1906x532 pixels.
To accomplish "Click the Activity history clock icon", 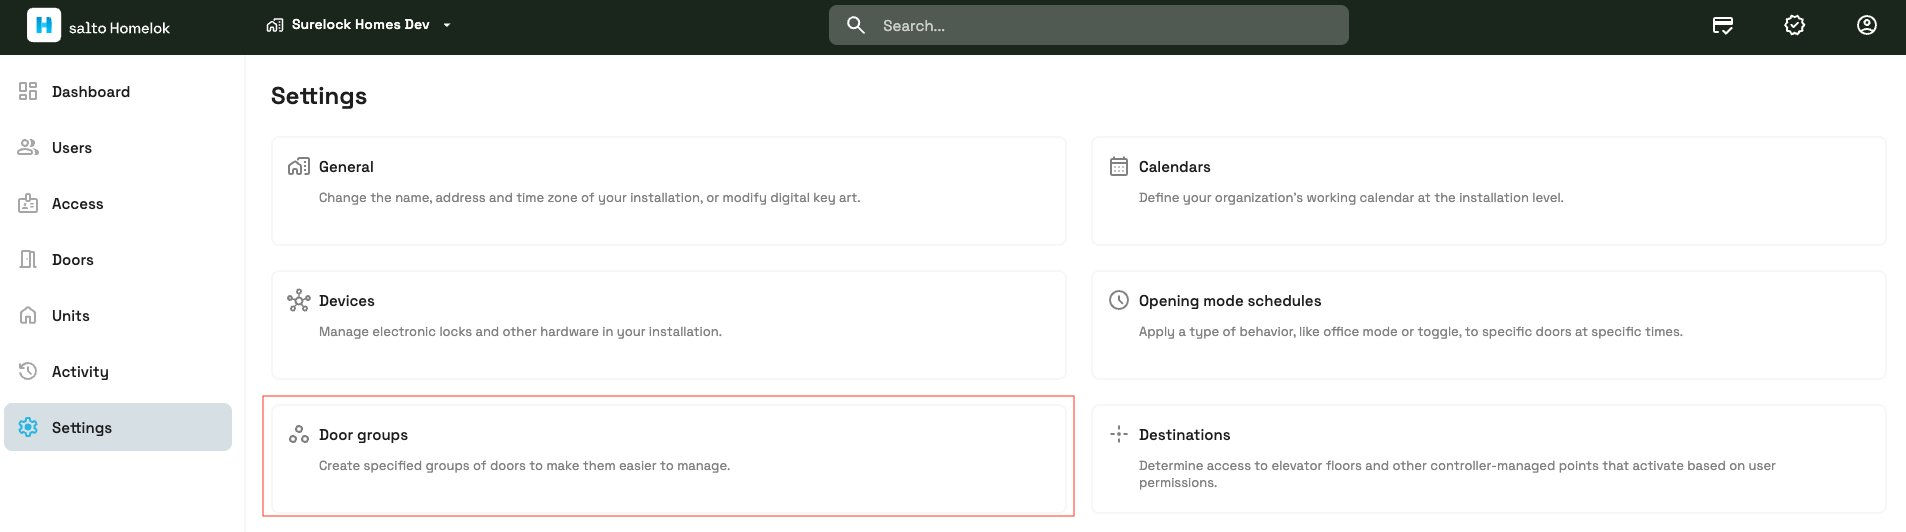I will tap(28, 371).
